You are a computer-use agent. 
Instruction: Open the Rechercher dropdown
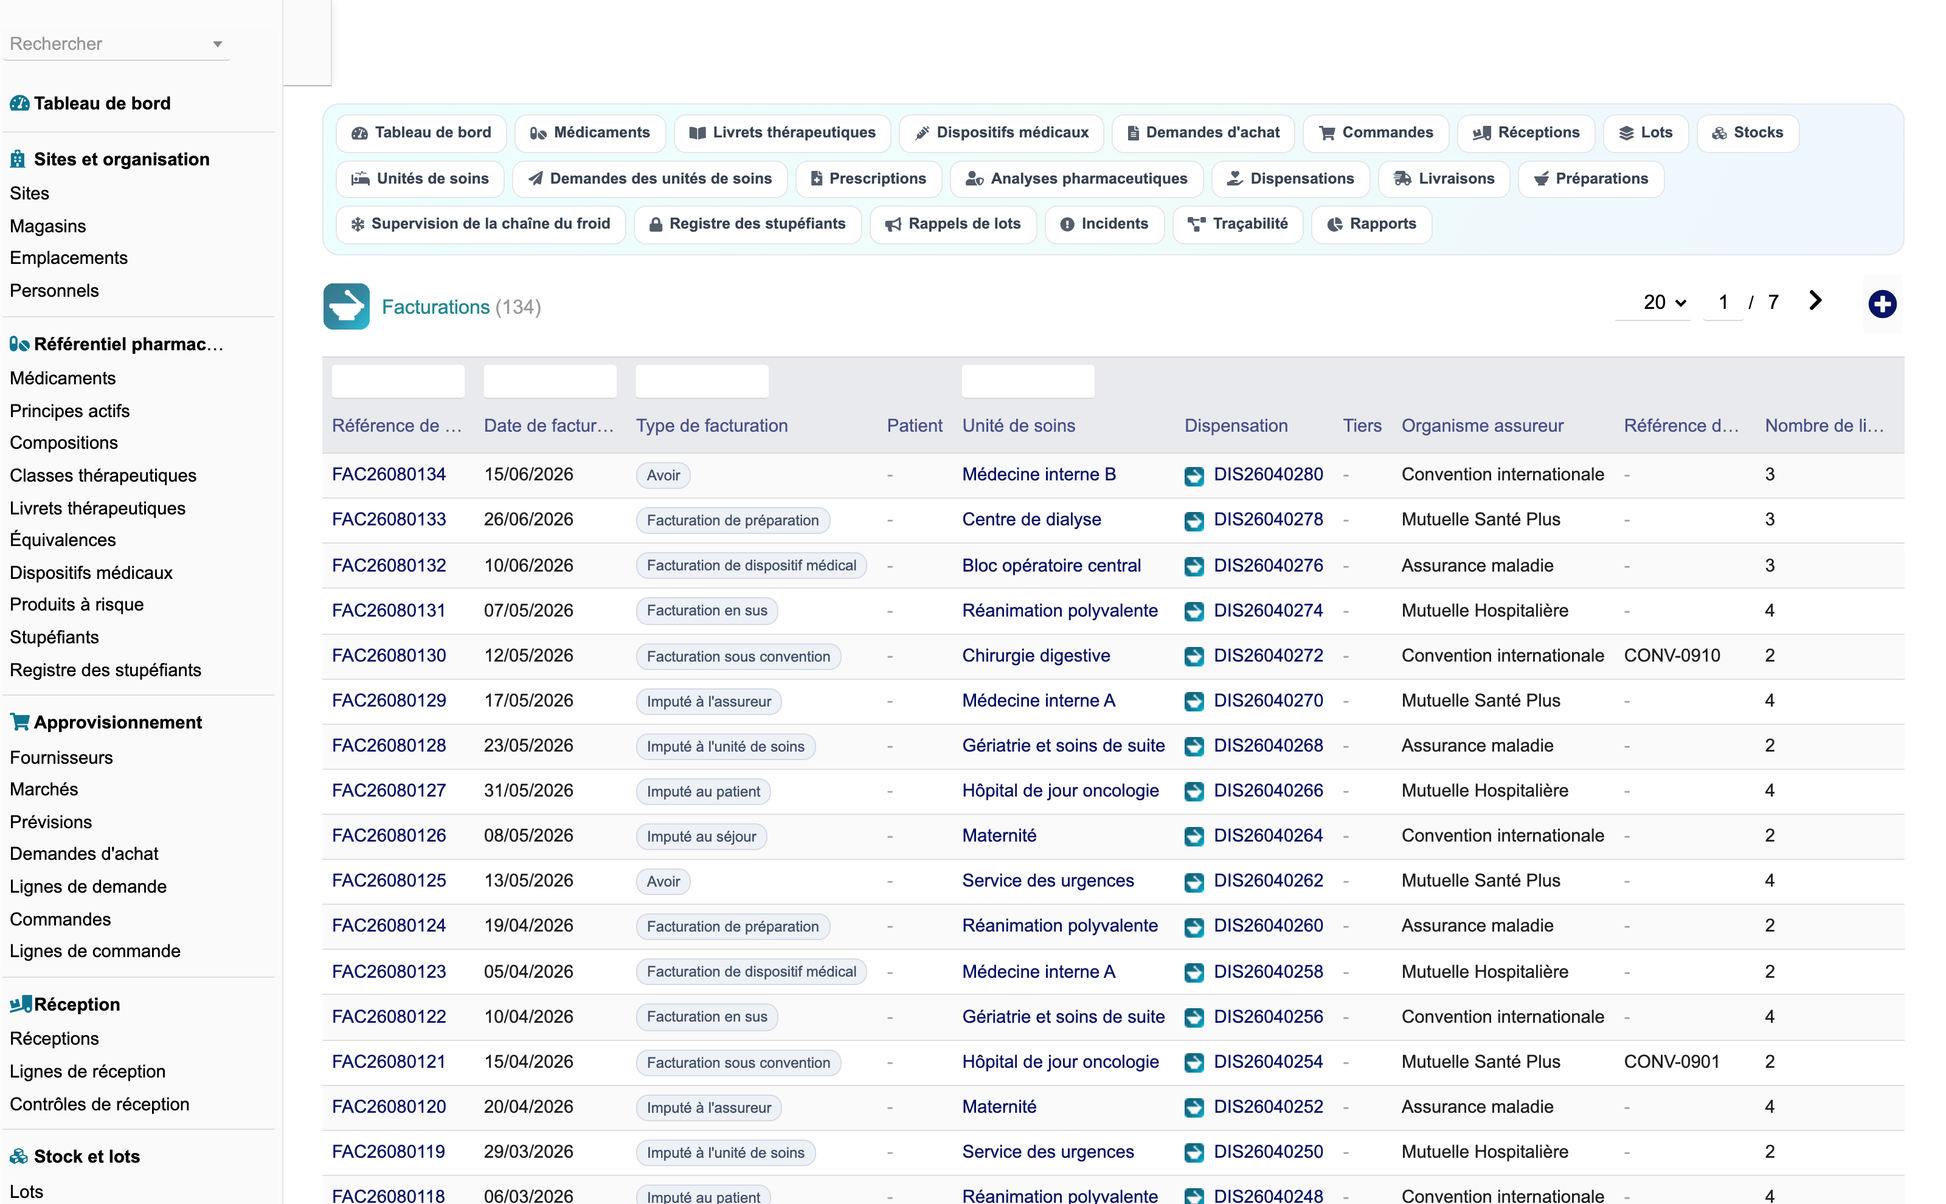click(116, 44)
